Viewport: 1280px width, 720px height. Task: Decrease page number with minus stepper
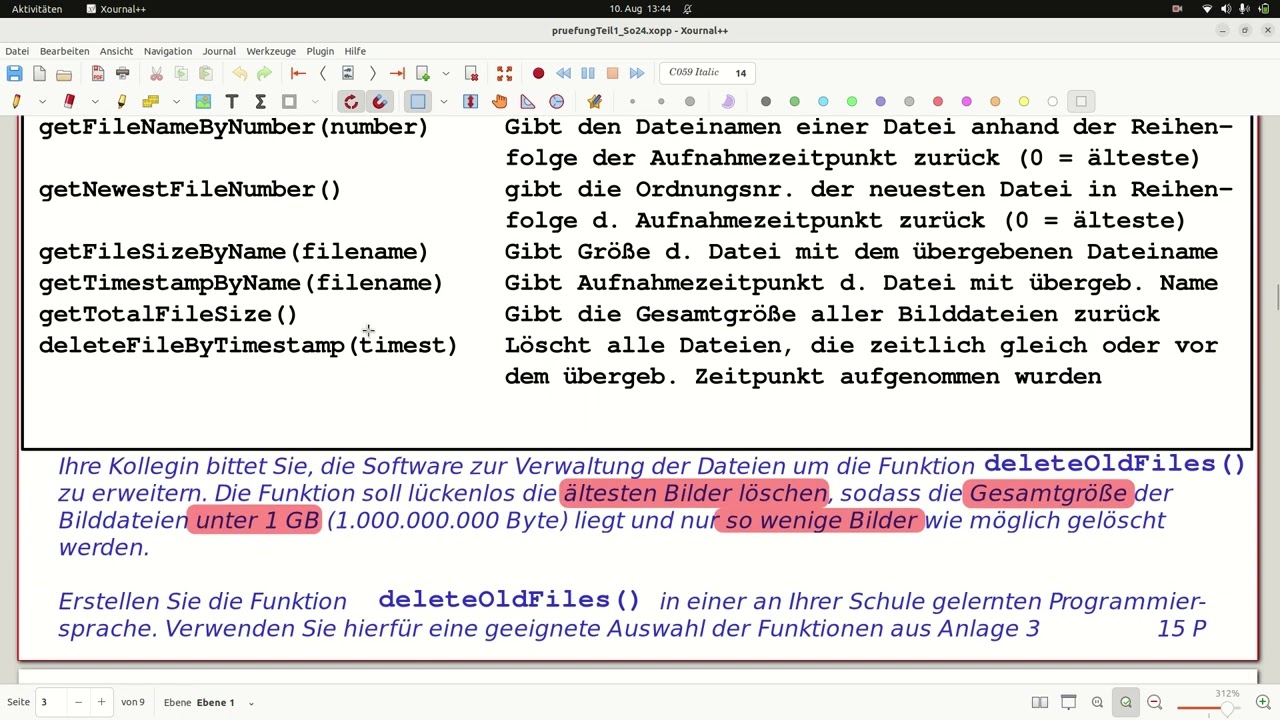(78, 702)
